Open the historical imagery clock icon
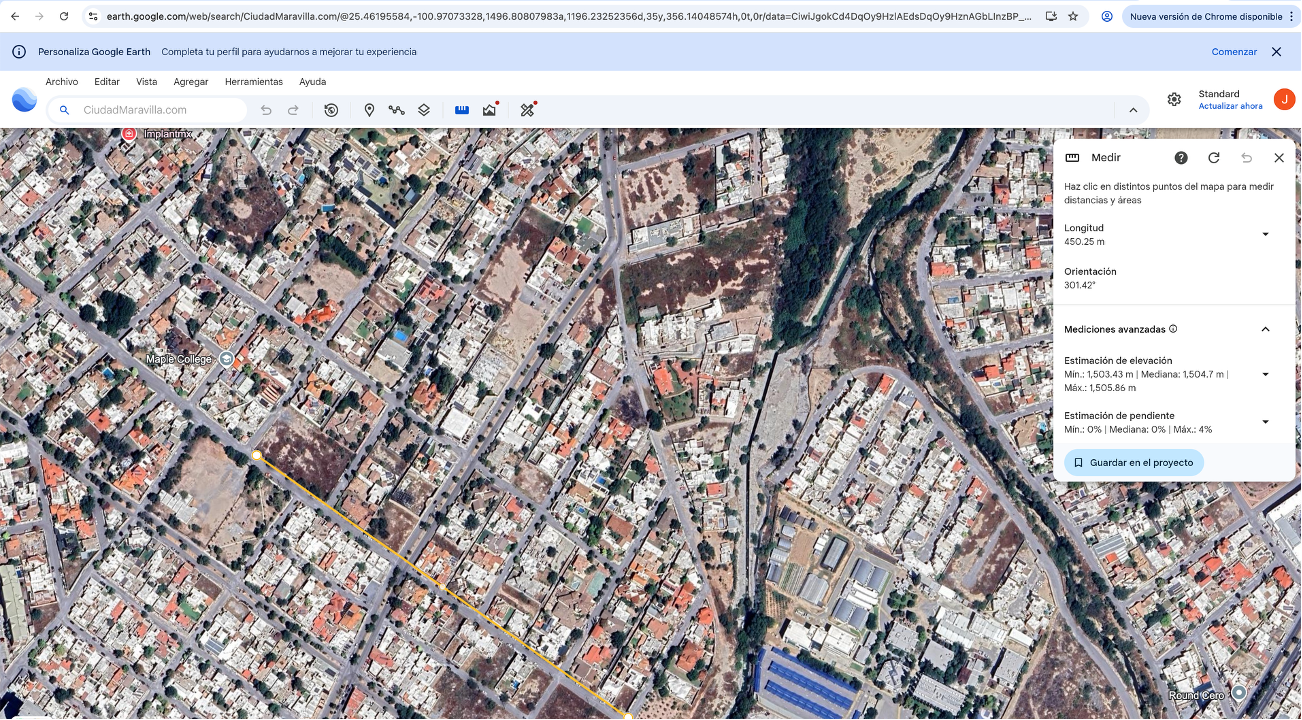Viewport: 1302px width, 720px height. tap(331, 110)
